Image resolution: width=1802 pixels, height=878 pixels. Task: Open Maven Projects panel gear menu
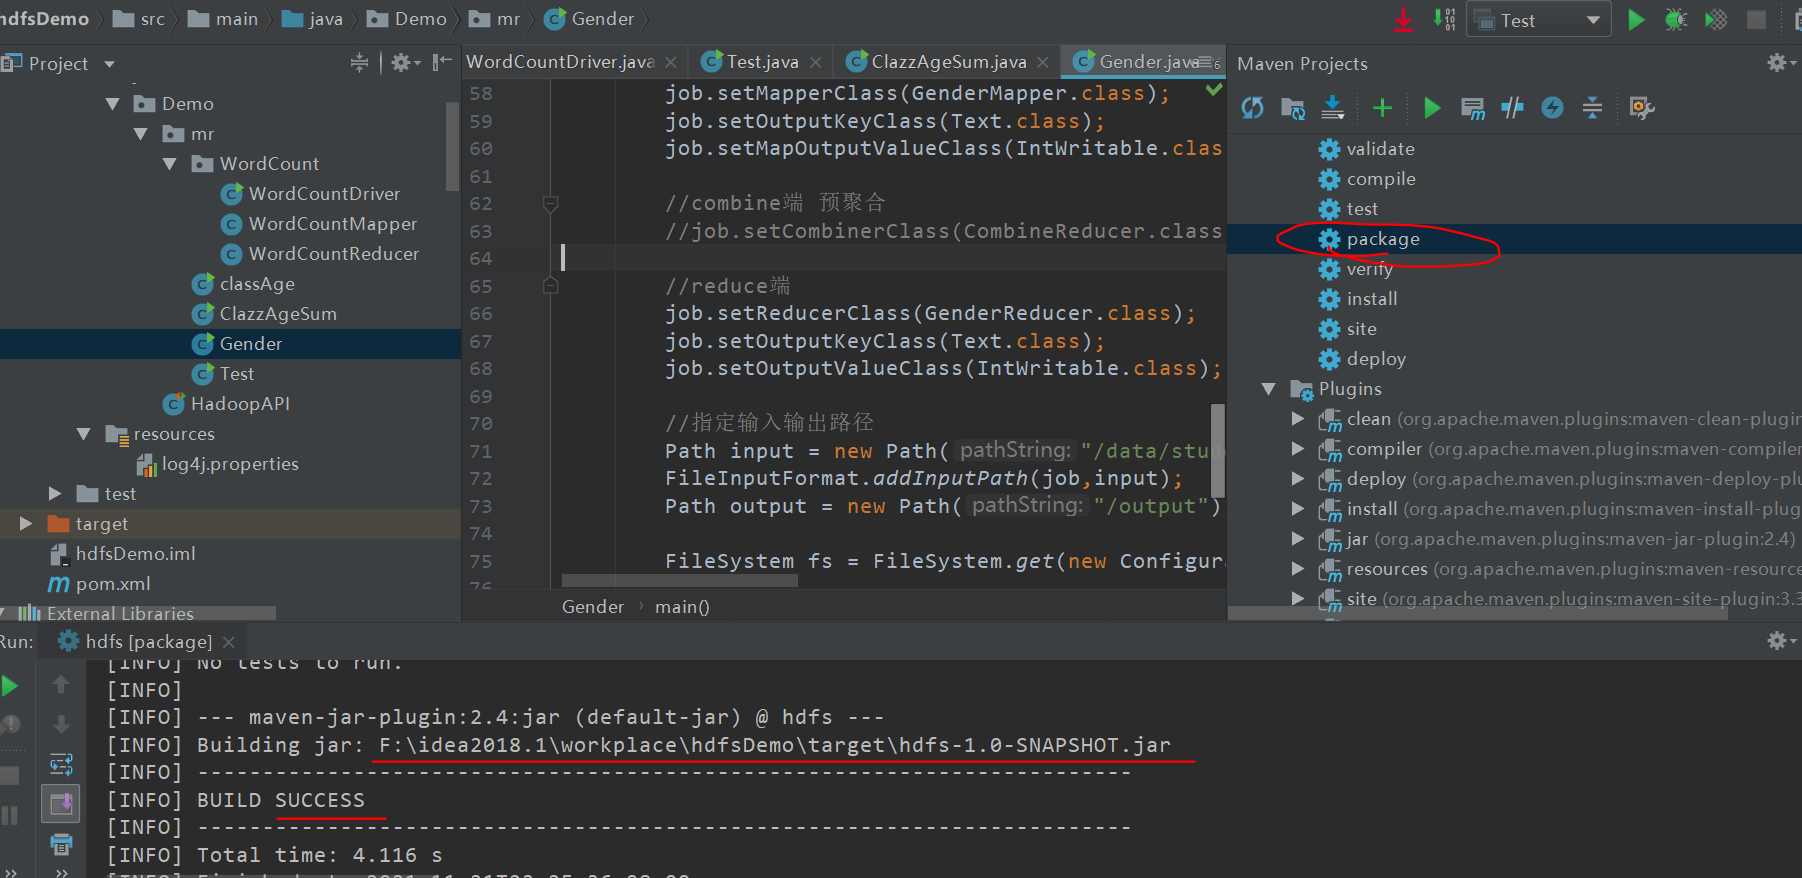pos(1780,63)
